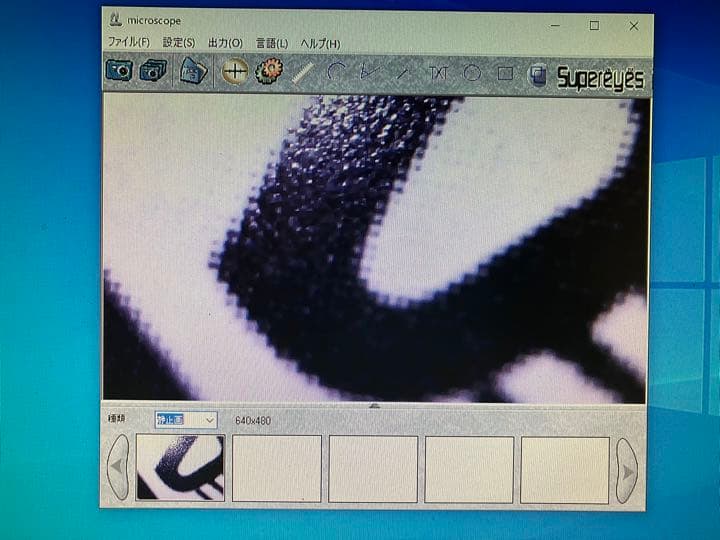The height and width of the screenshot is (540, 720).
Task: Open the 設定(S) menu
Action: coord(179,43)
